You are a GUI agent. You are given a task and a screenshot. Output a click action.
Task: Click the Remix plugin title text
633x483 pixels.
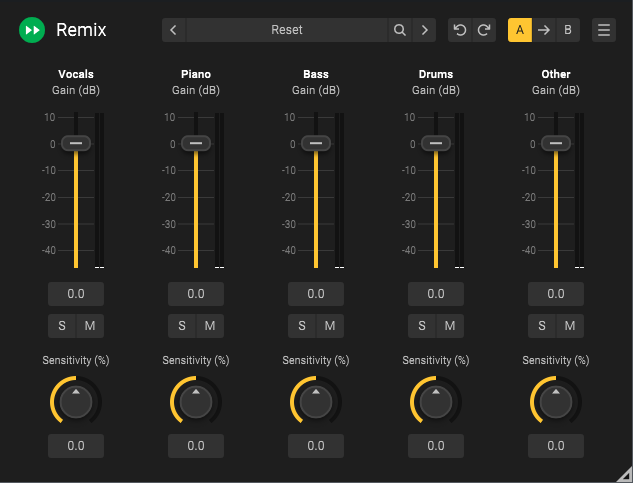(81, 30)
